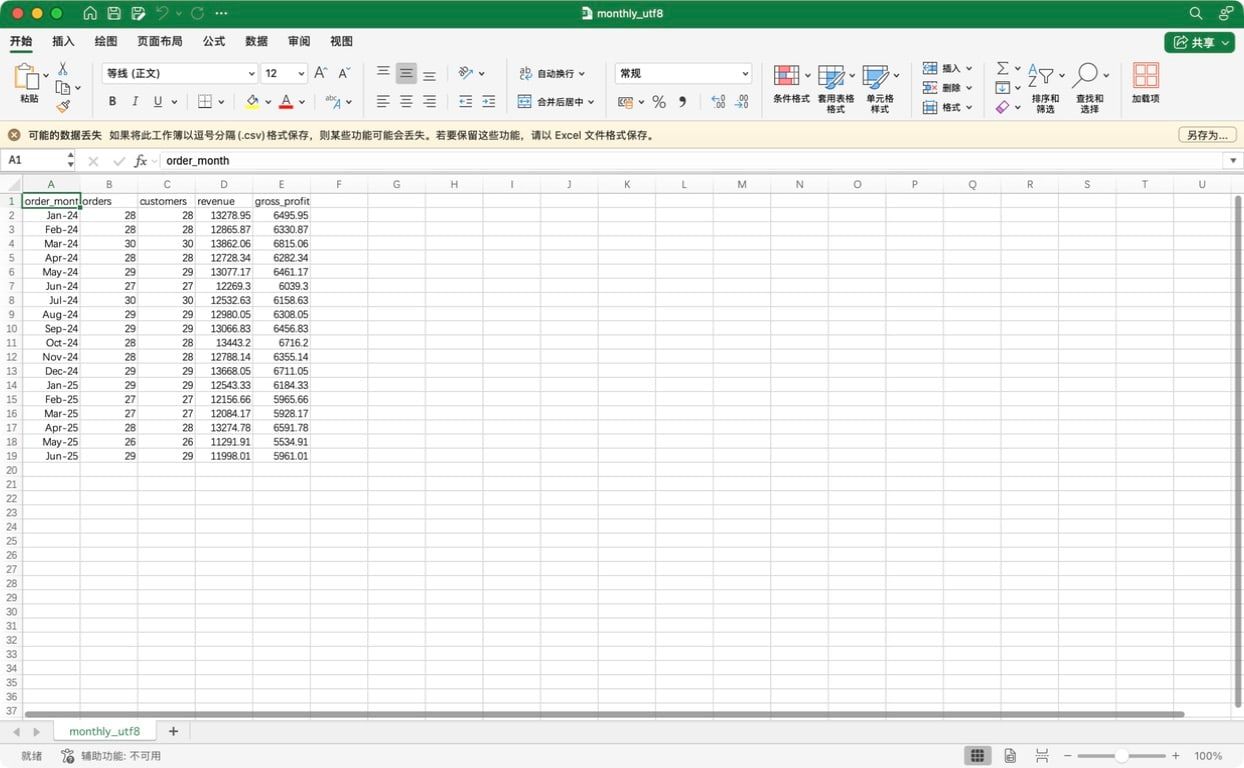1244x768 pixels.
Task: Open Add-ins (加载项) icon
Action: (1146, 83)
